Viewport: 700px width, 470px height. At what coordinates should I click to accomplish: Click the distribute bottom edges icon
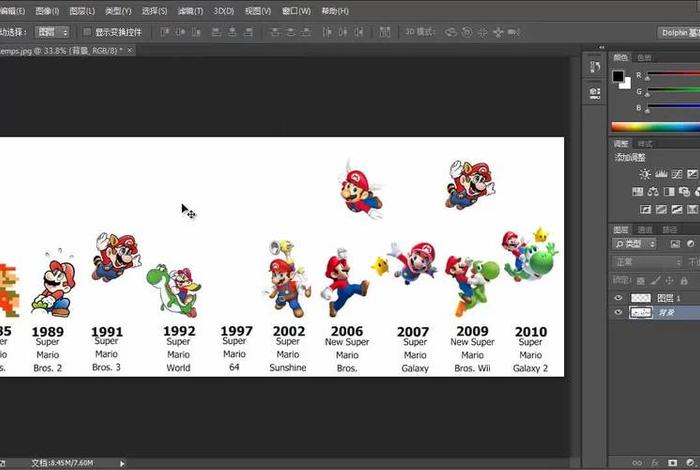coord(306,32)
